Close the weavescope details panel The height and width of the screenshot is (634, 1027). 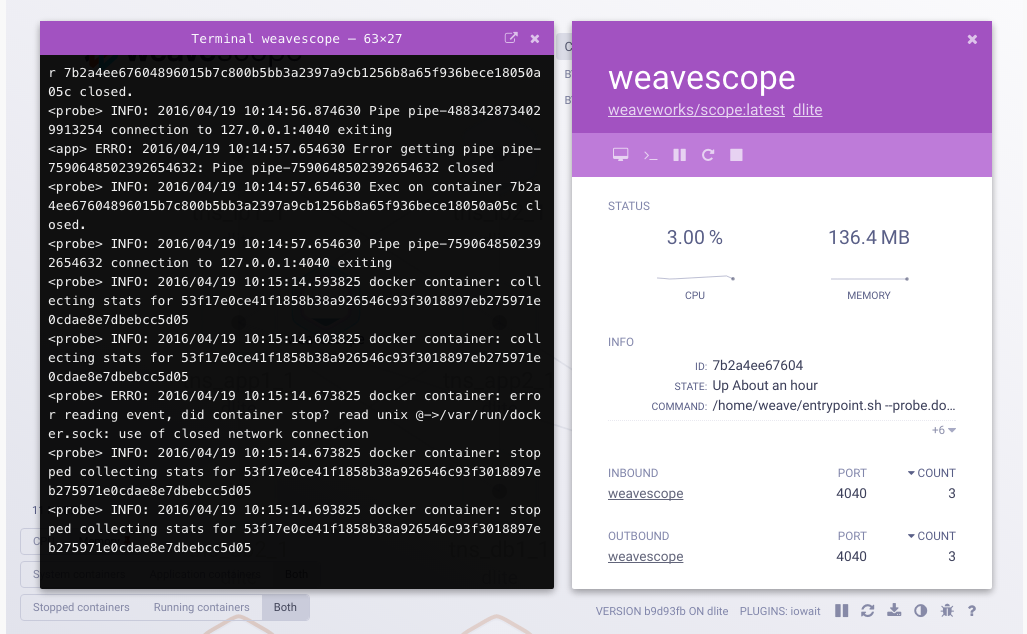973,39
